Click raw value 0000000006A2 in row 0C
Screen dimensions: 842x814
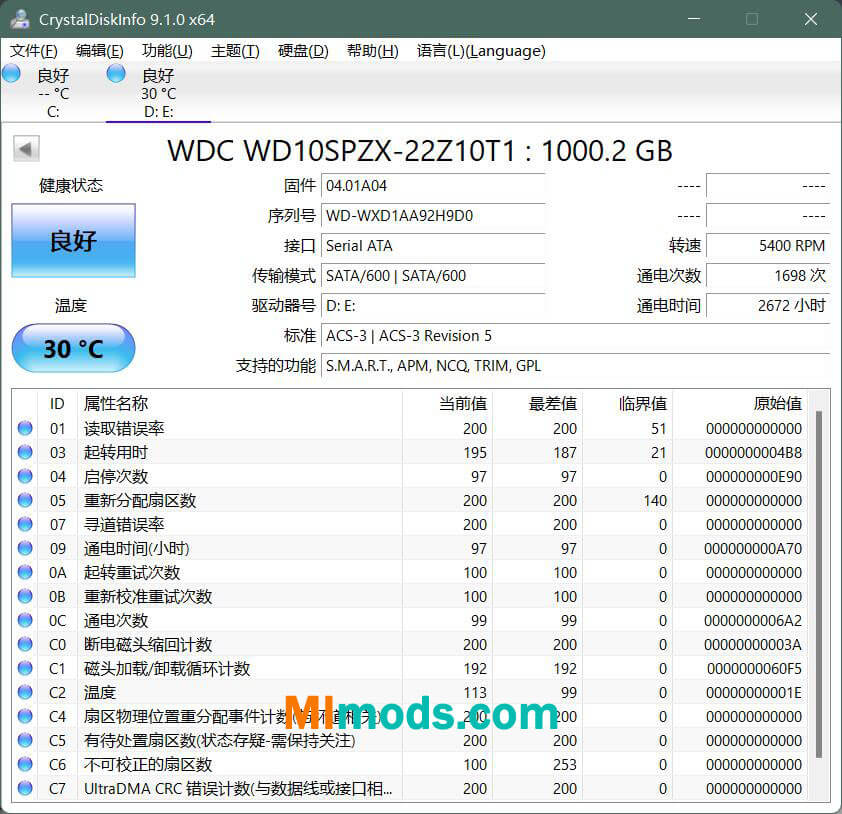pyautogui.click(x=753, y=621)
